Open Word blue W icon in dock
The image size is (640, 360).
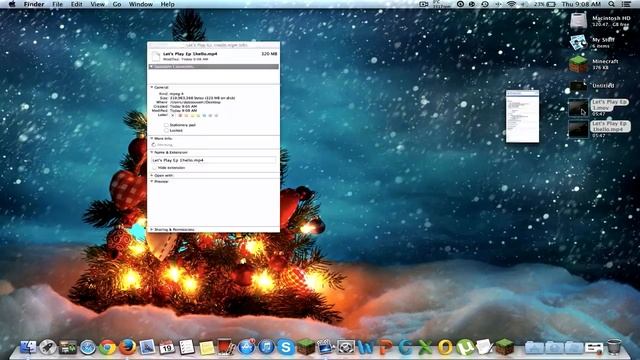[x=365, y=347]
